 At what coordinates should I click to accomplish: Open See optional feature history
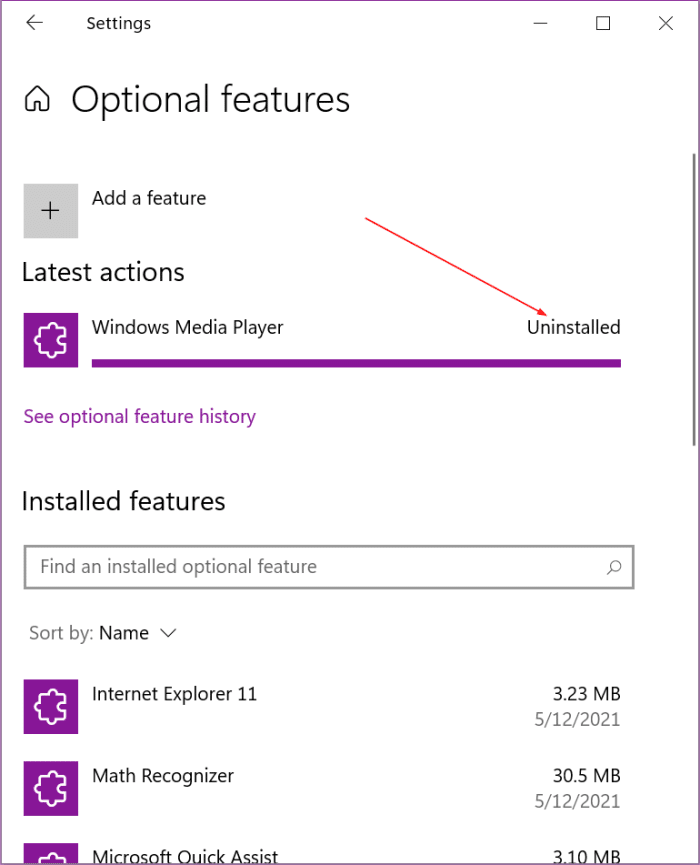[x=139, y=416]
